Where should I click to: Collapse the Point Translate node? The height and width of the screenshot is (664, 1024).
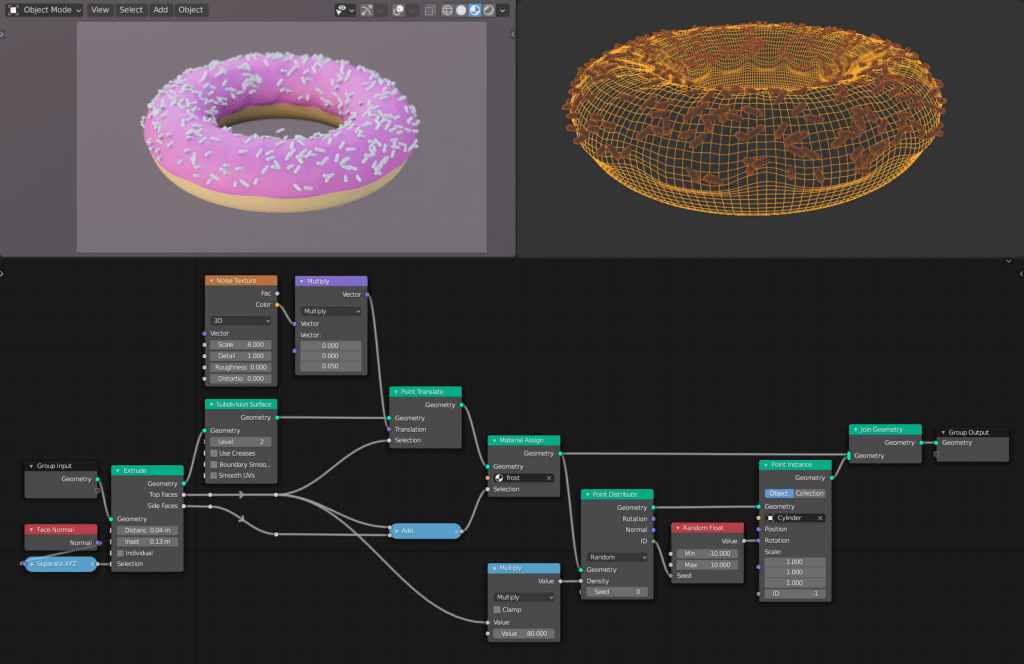tap(394, 392)
